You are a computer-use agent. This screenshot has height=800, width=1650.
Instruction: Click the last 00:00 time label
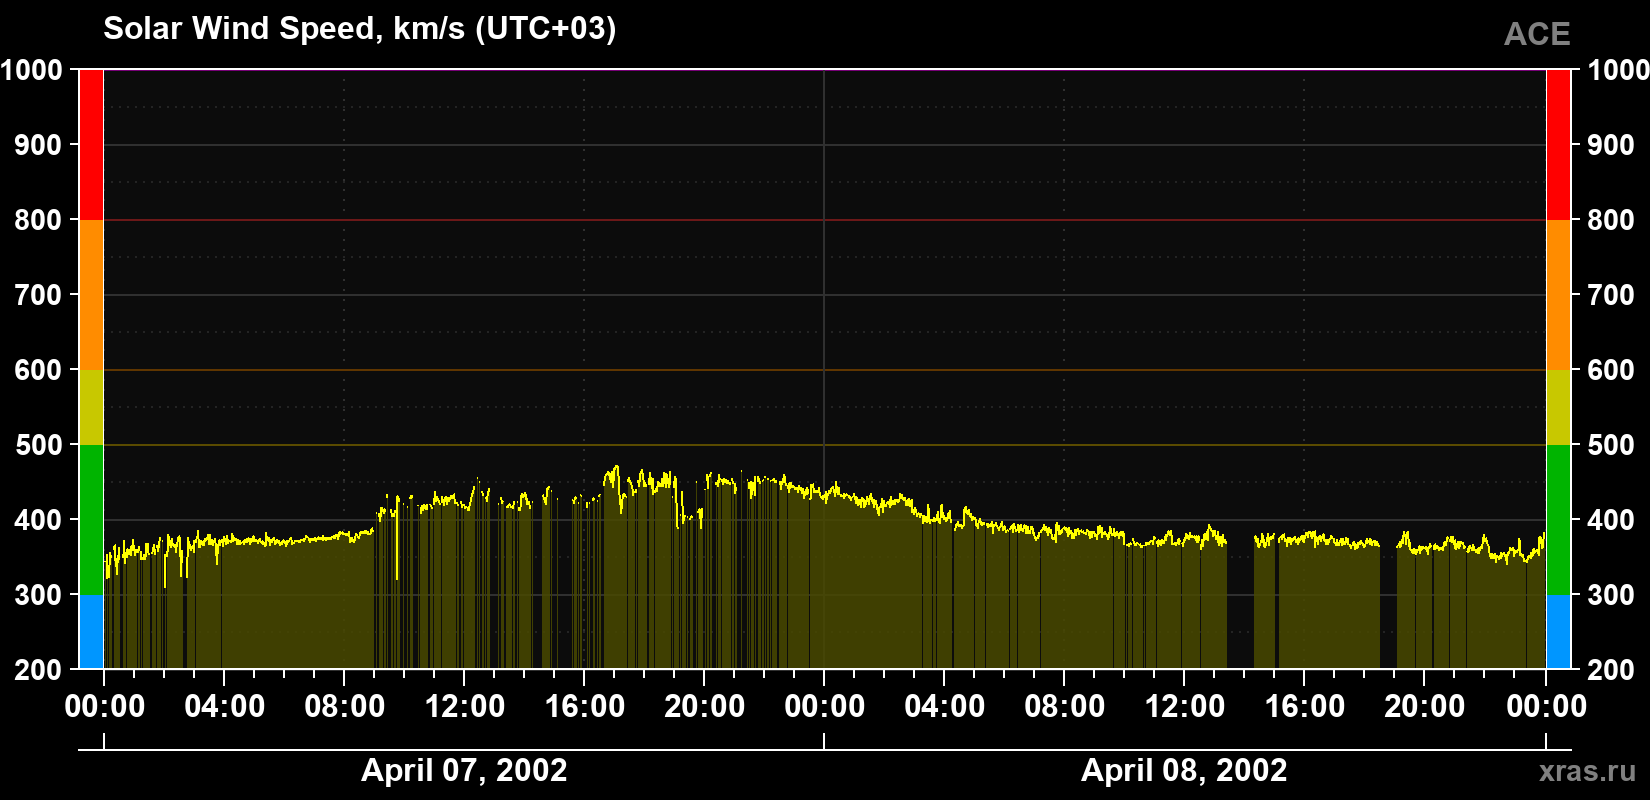(1546, 707)
